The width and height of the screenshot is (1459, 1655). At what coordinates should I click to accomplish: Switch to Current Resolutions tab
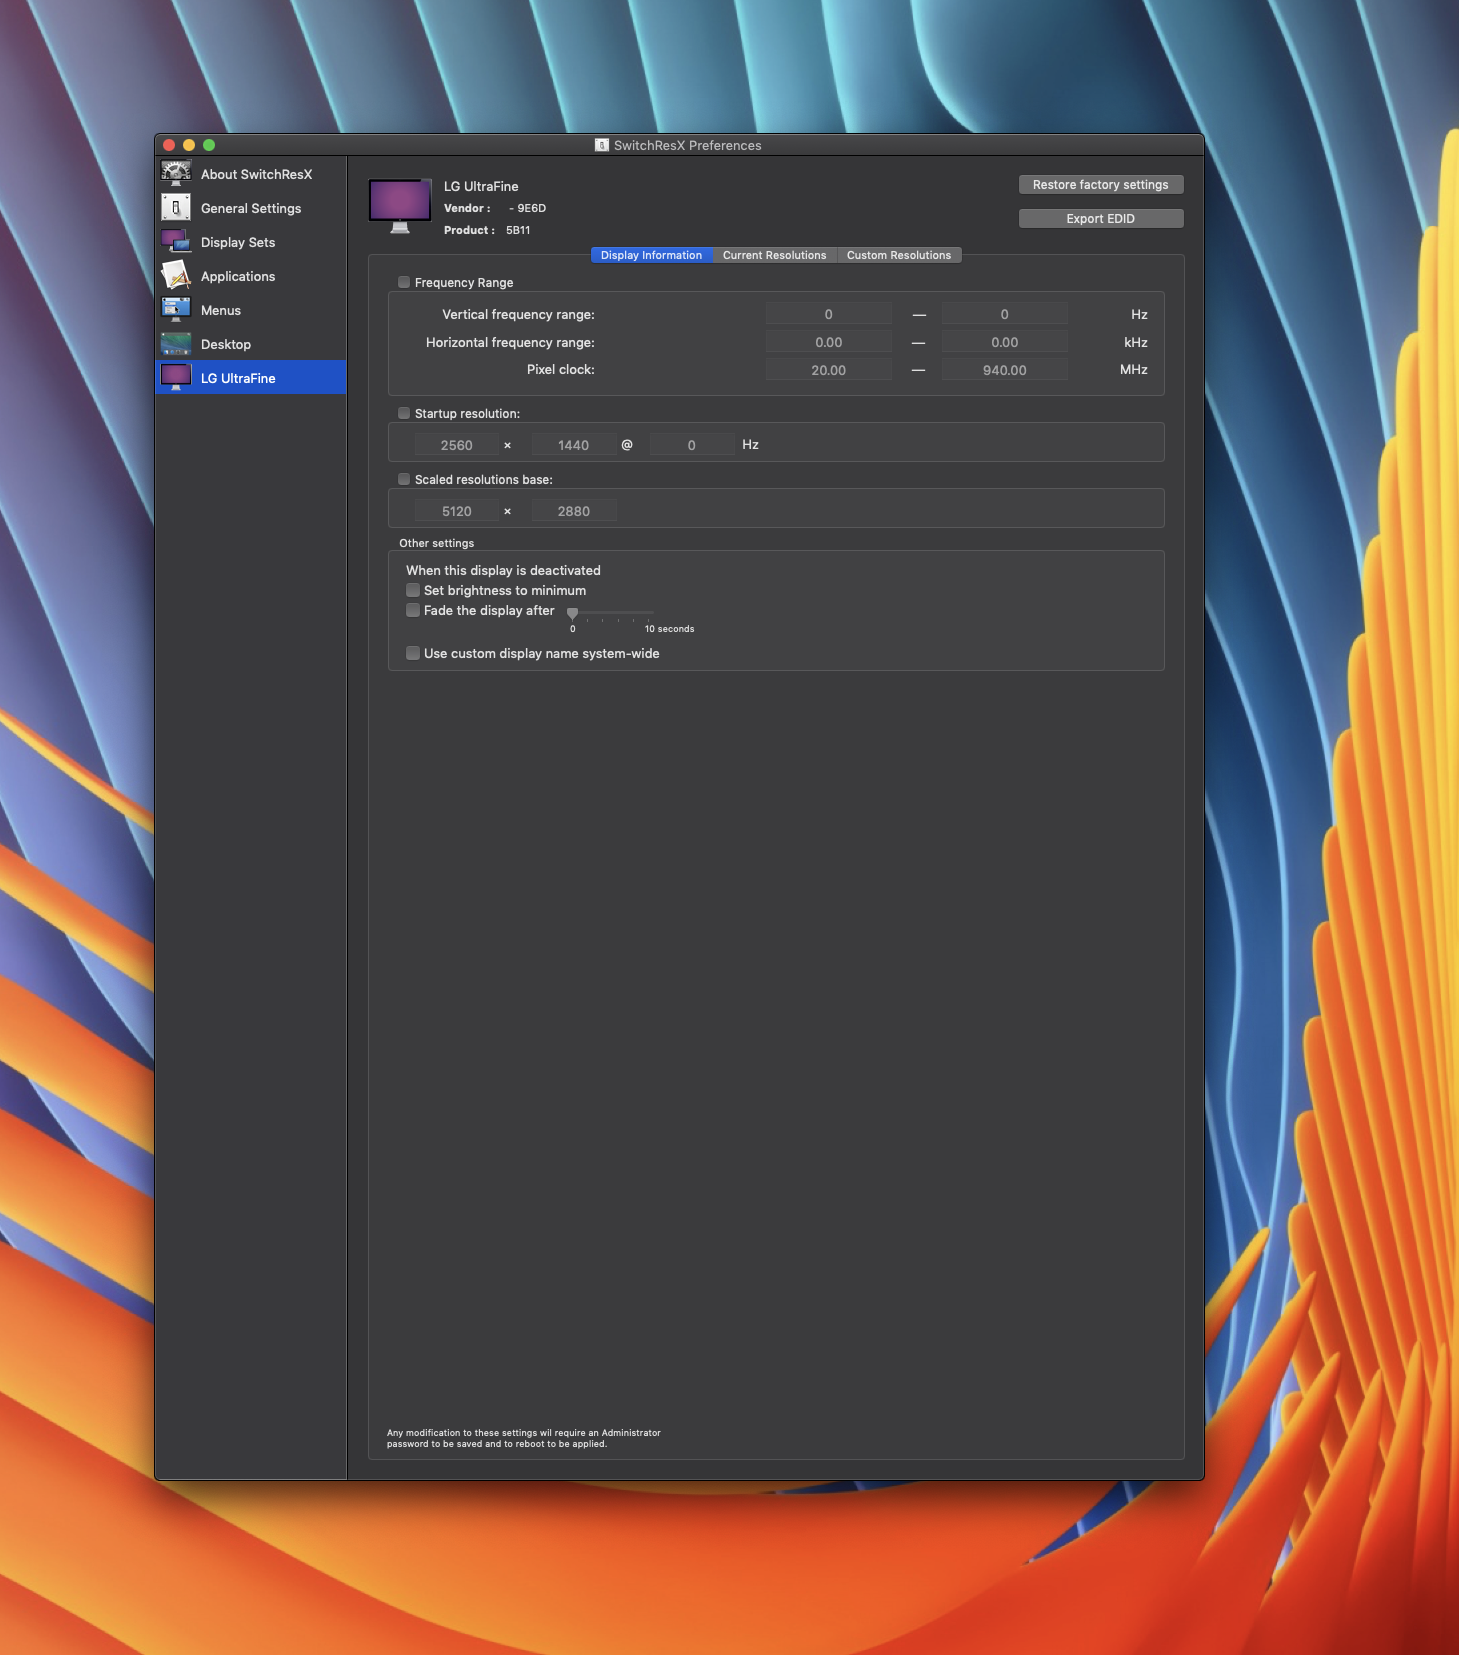(x=775, y=255)
